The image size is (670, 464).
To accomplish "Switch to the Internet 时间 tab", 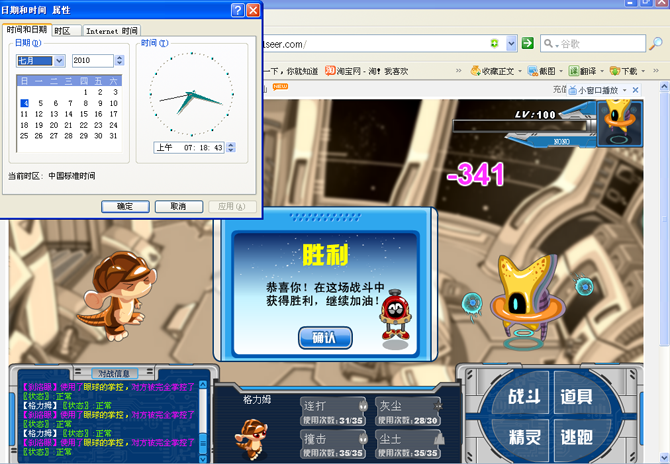I will [112, 31].
